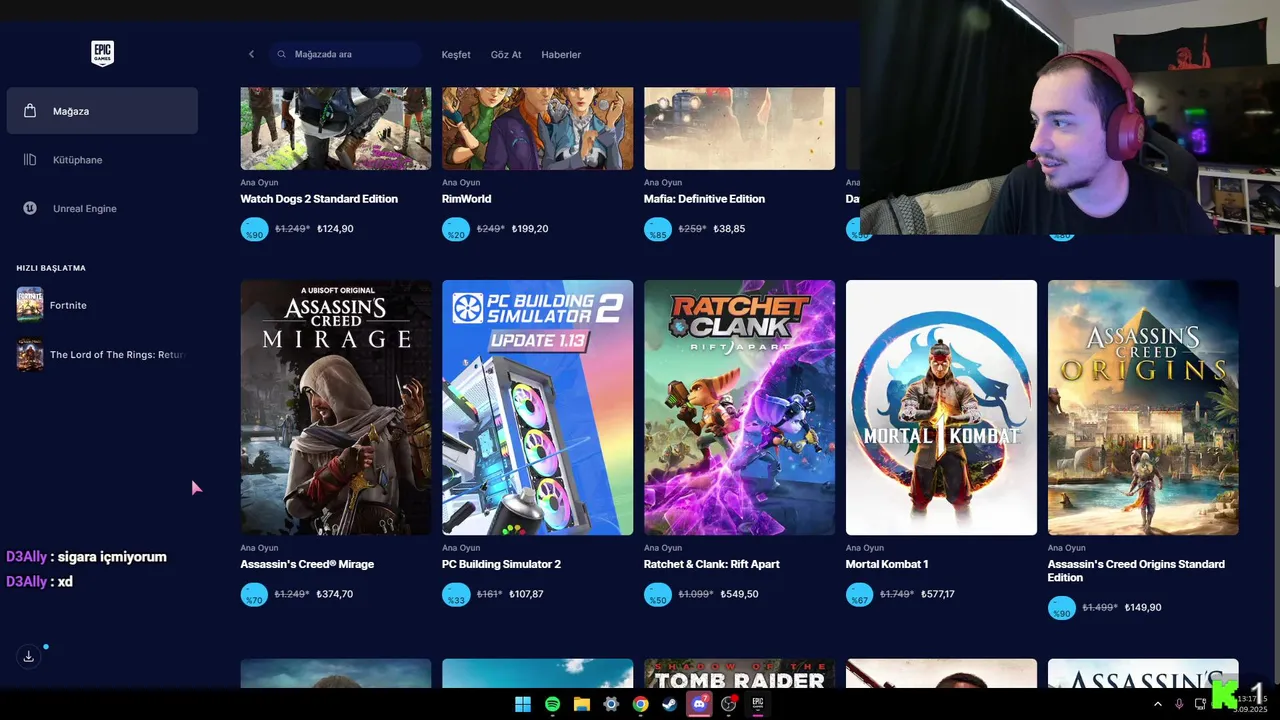Click the Assassin's Creed® Mirage title
The image size is (1280, 720).
coord(307,564)
